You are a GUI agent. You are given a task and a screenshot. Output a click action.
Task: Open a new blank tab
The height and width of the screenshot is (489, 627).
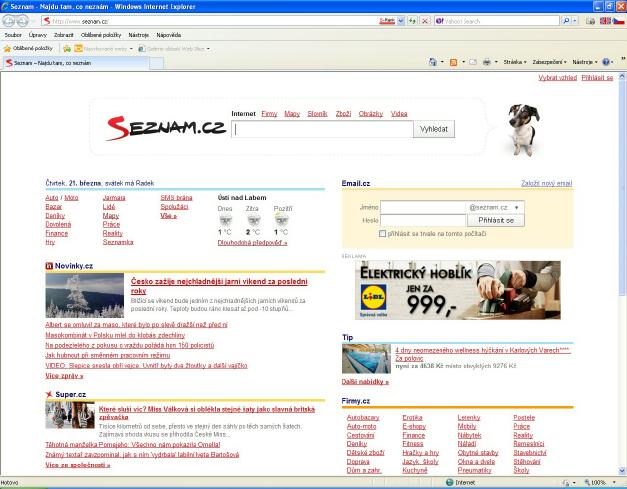coord(156,64)
